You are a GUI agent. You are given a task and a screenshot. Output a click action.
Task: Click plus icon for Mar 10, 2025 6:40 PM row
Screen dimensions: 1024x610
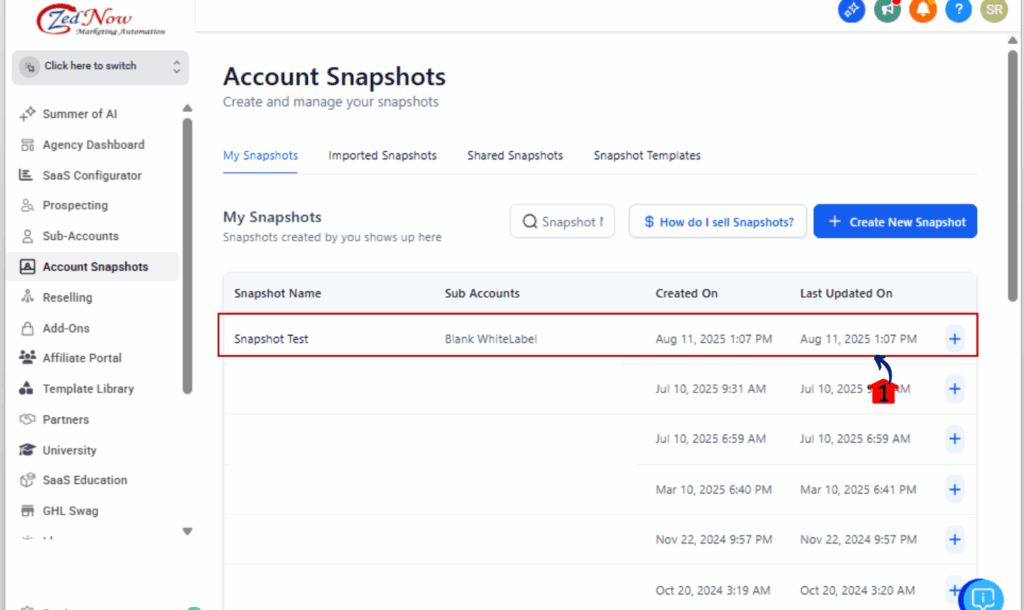pos(955,489)
